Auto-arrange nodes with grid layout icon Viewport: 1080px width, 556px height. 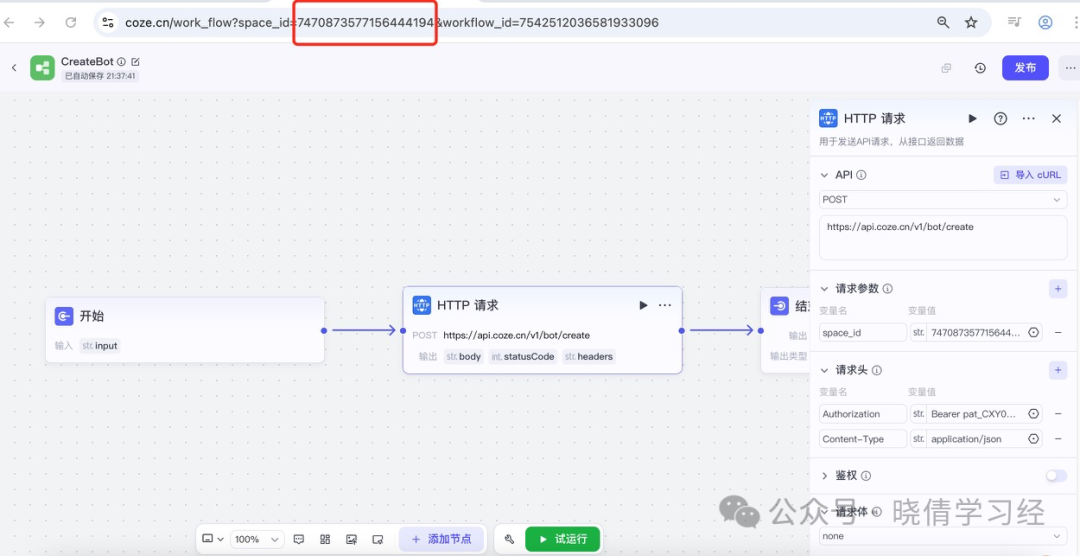(325, 539)
